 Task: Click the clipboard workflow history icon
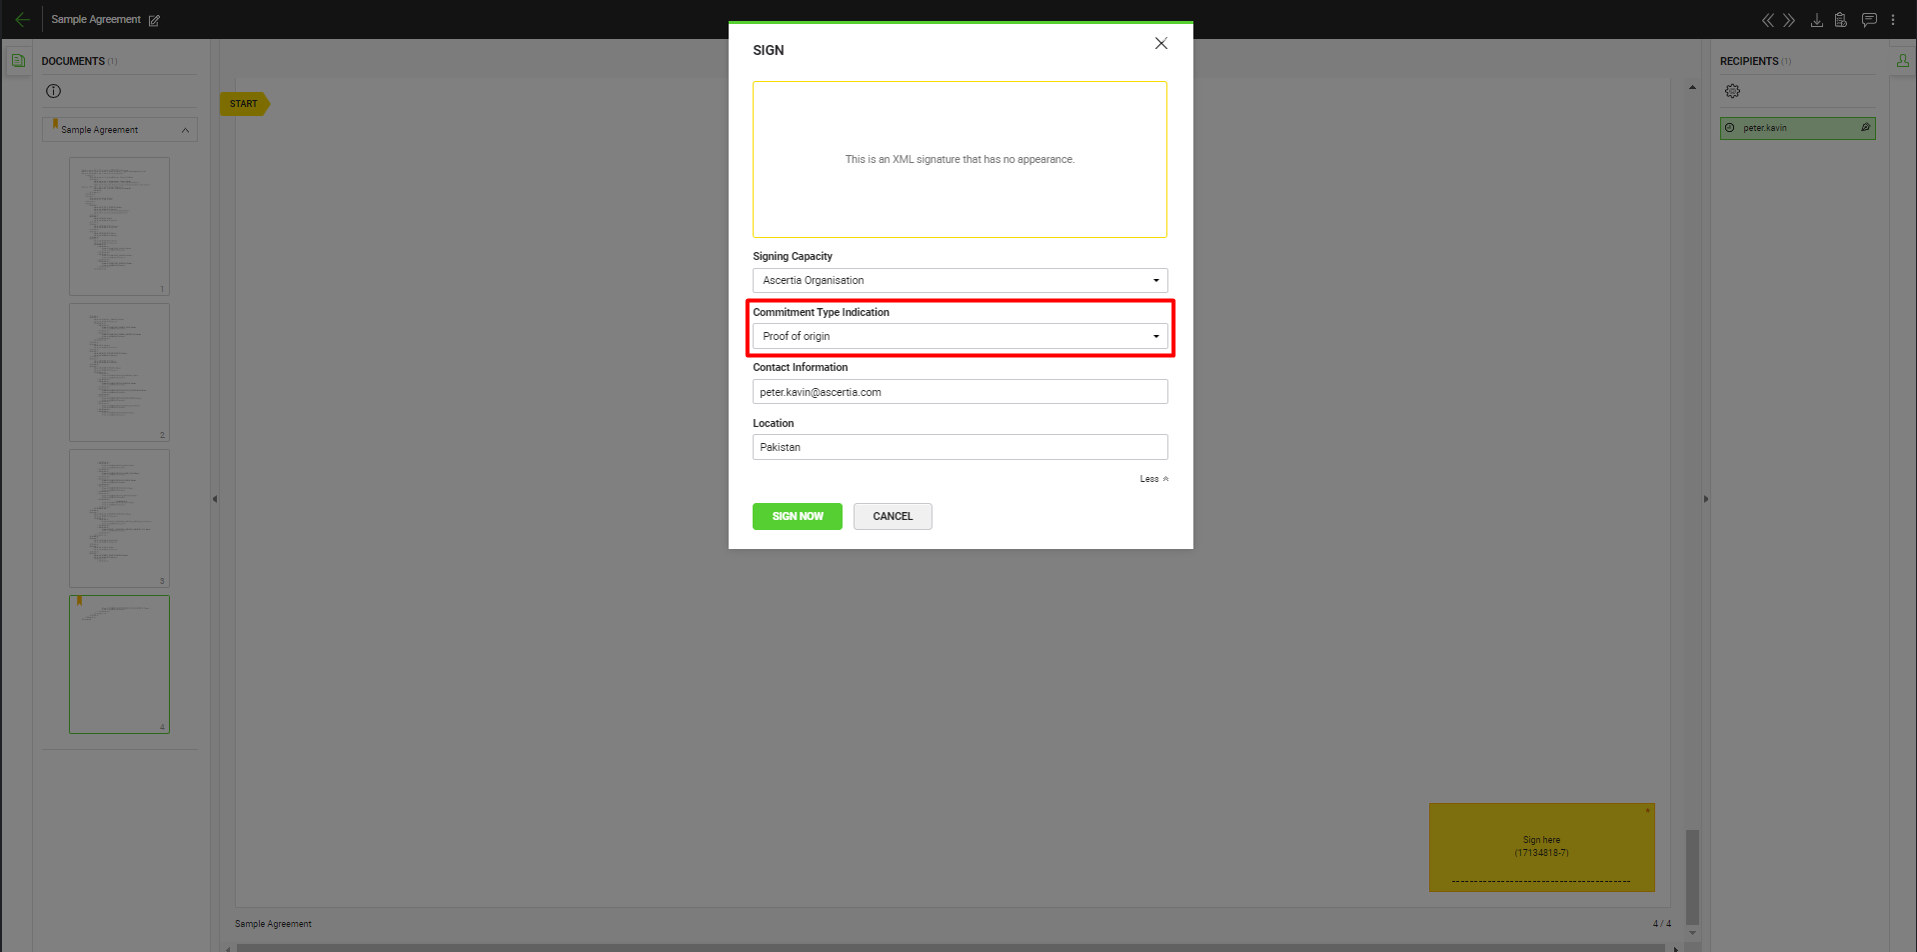coord(1840,20)
